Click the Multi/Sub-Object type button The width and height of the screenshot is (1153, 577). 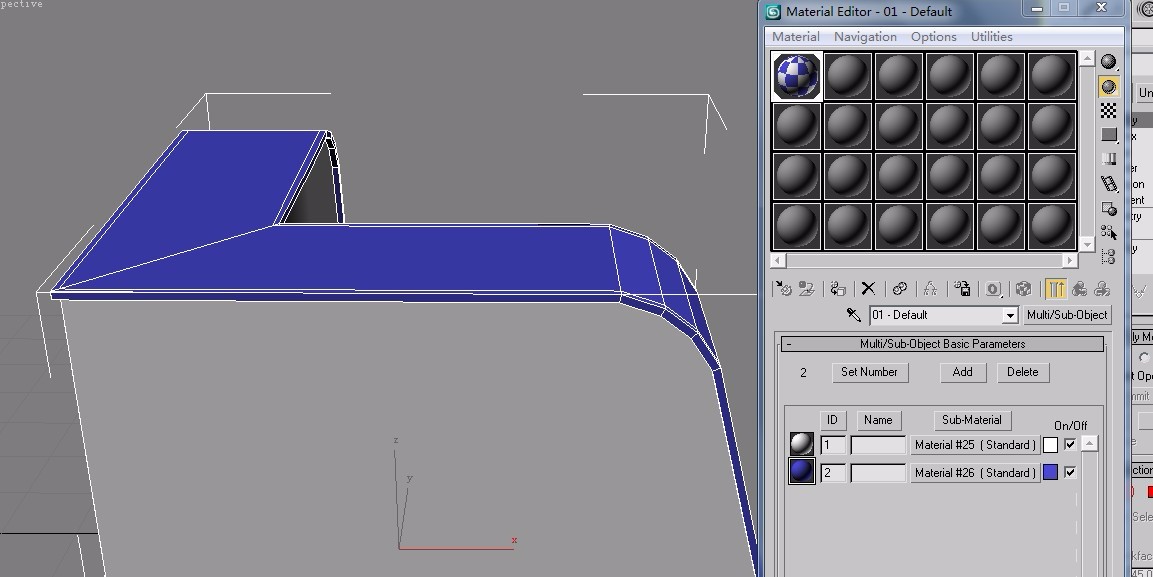(1066, 315)
